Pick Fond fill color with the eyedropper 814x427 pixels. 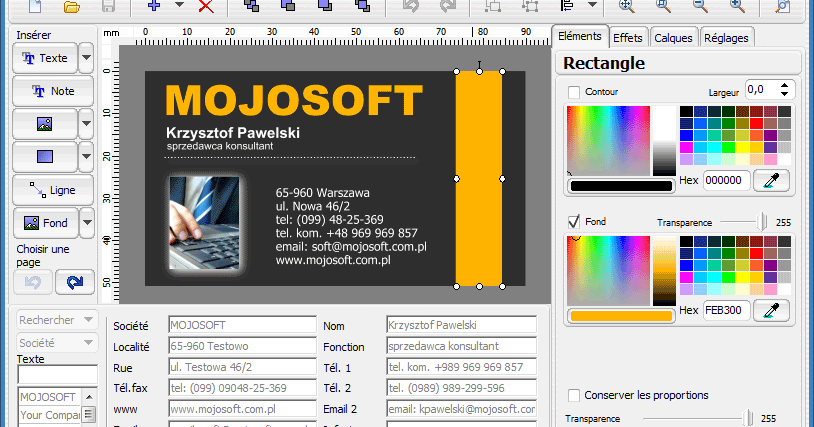coord(771,310)
